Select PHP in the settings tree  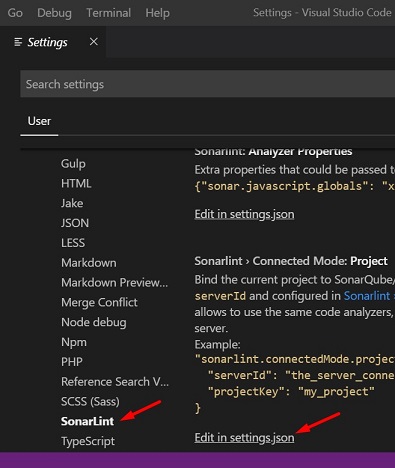(x=72, y=362)
